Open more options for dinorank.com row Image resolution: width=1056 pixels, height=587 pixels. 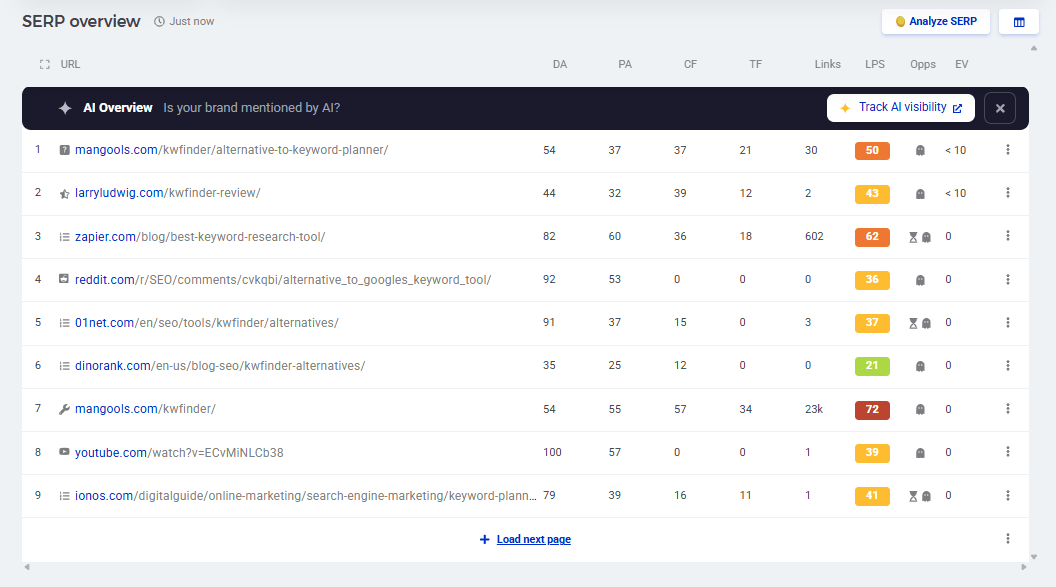[1008, 366]
